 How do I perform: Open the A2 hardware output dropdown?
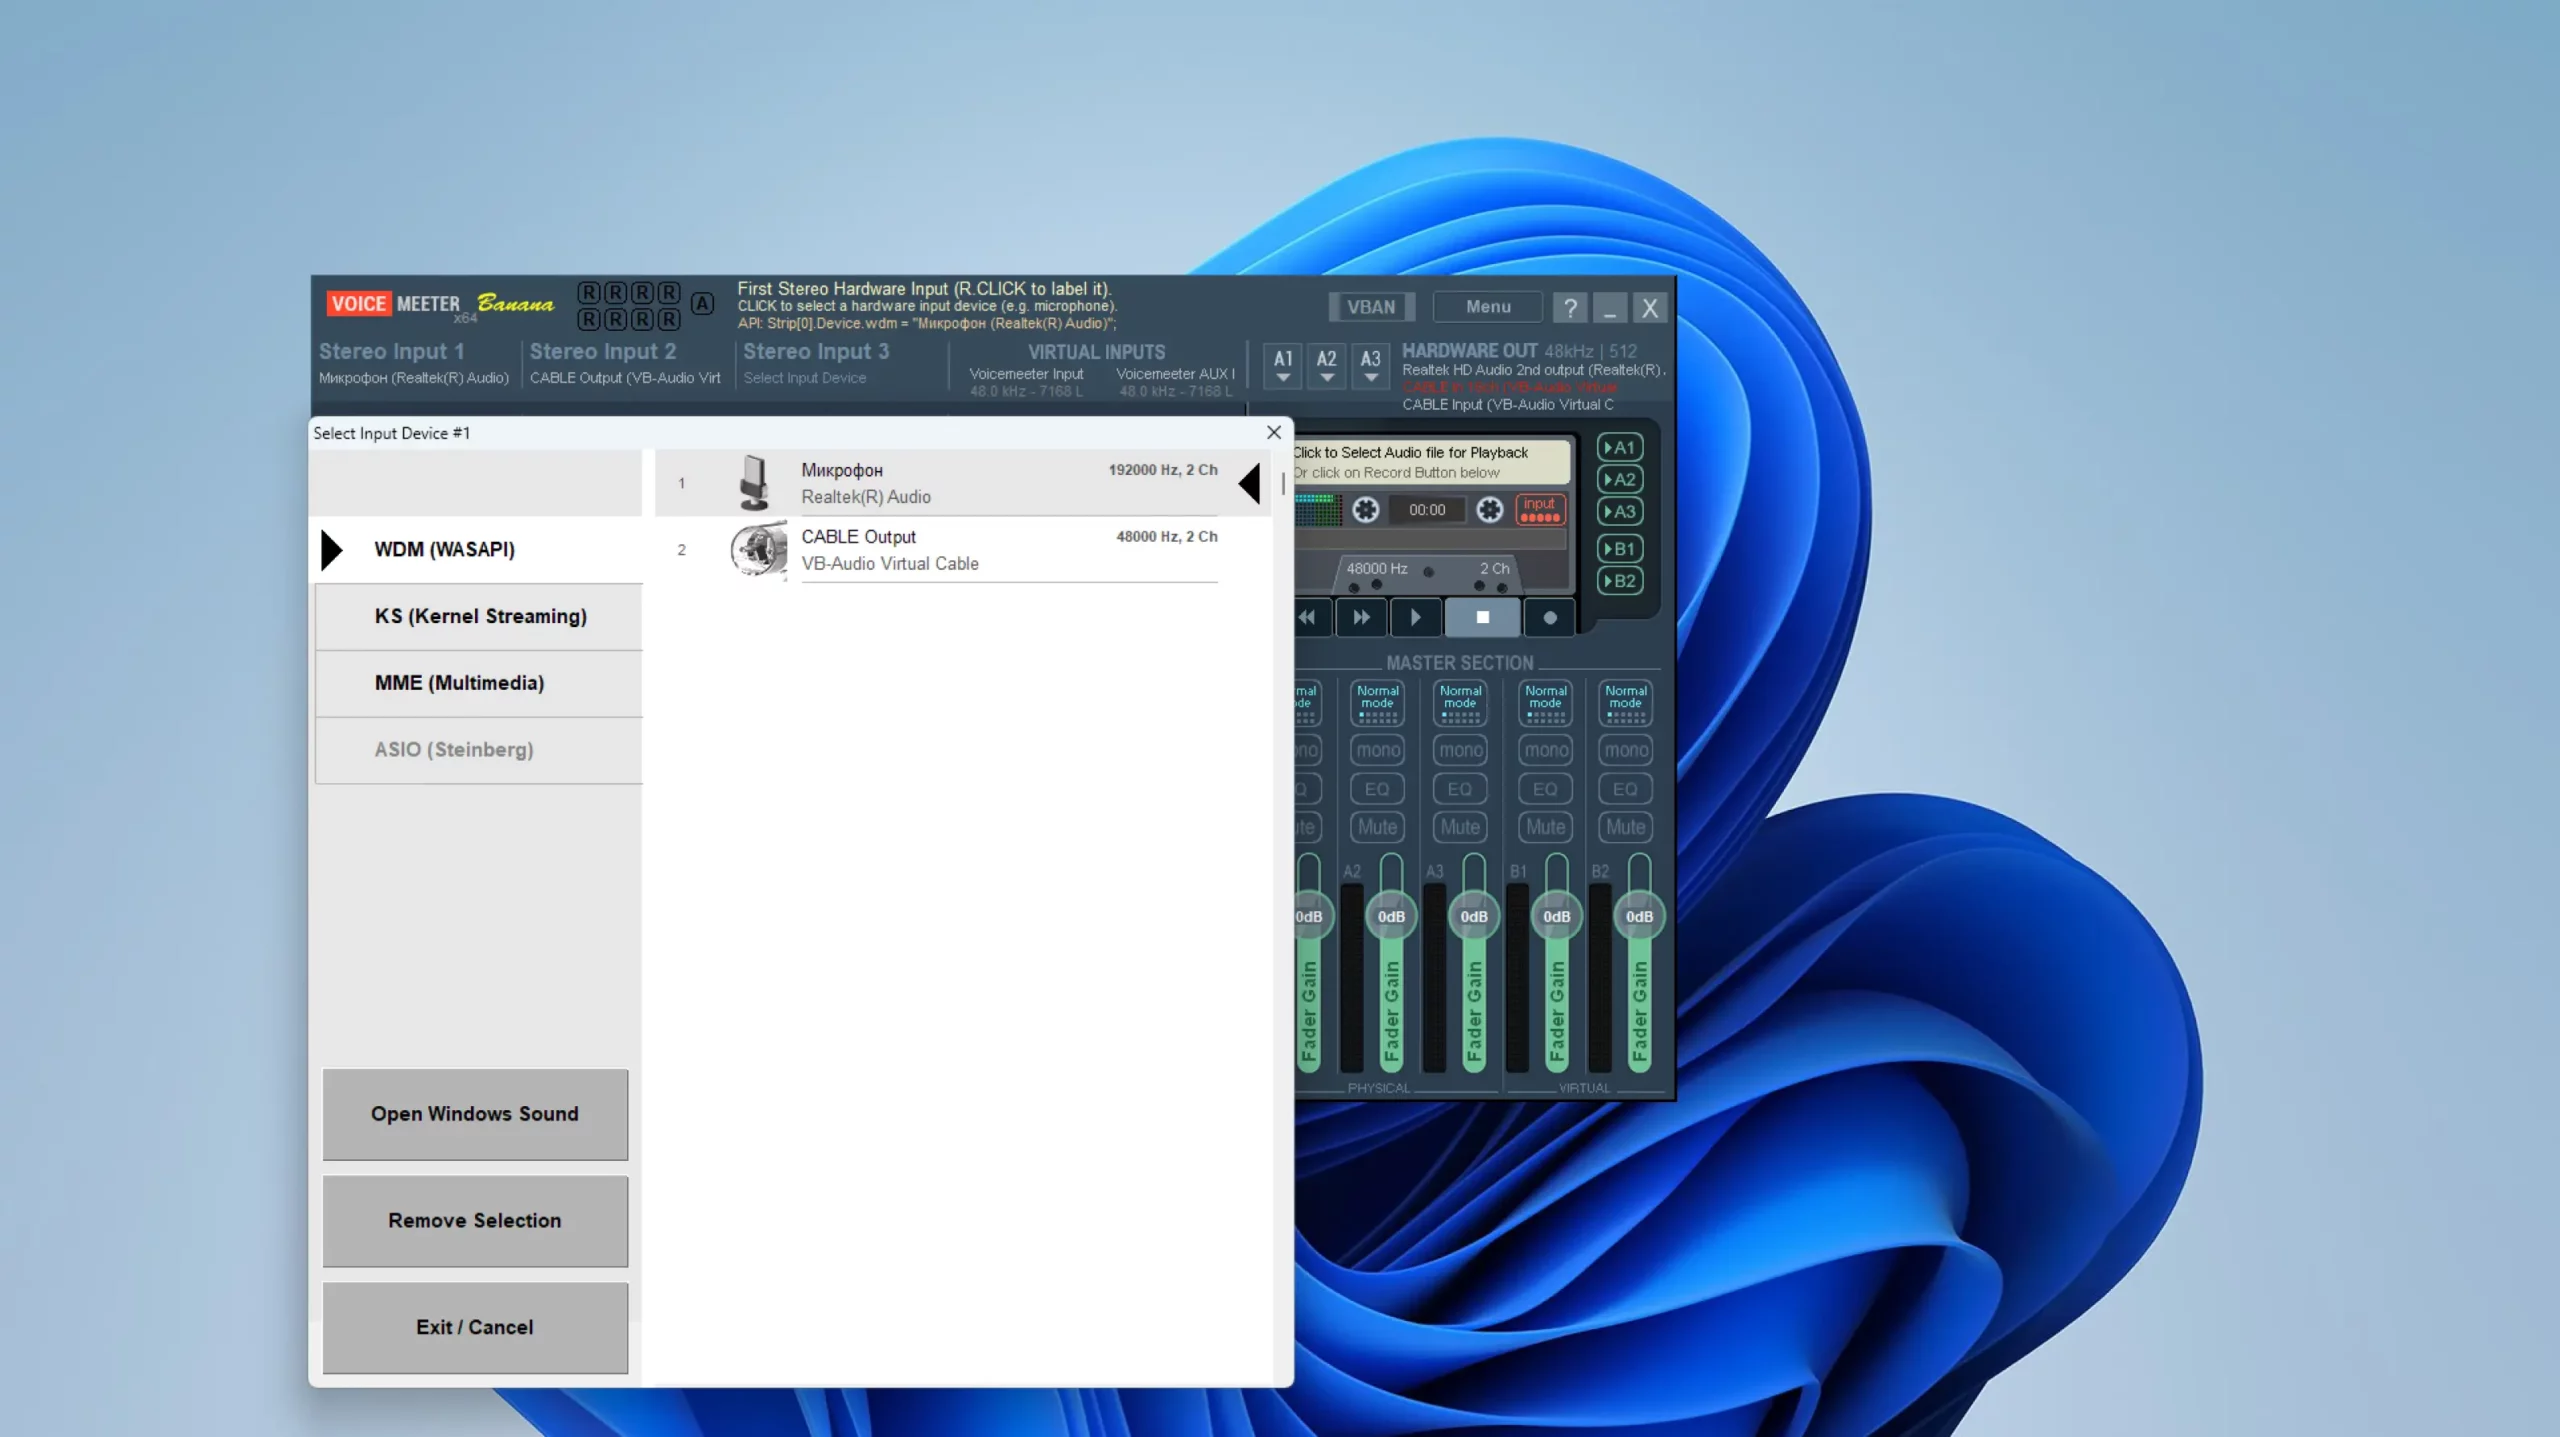coord(1326,365)
